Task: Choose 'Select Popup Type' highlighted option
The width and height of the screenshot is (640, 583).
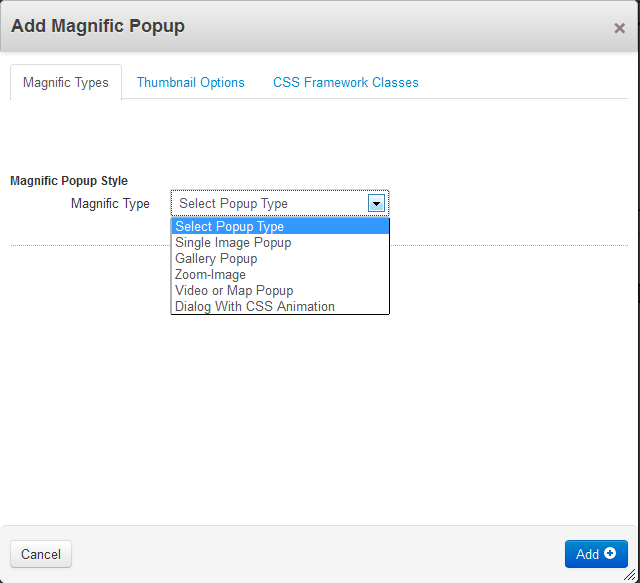Action: point(280,226)
